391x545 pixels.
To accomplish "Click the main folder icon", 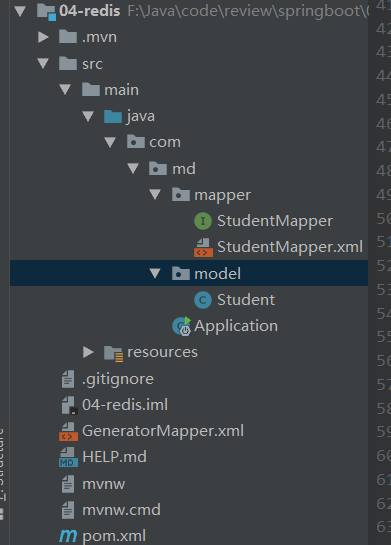I will (91, 89).
